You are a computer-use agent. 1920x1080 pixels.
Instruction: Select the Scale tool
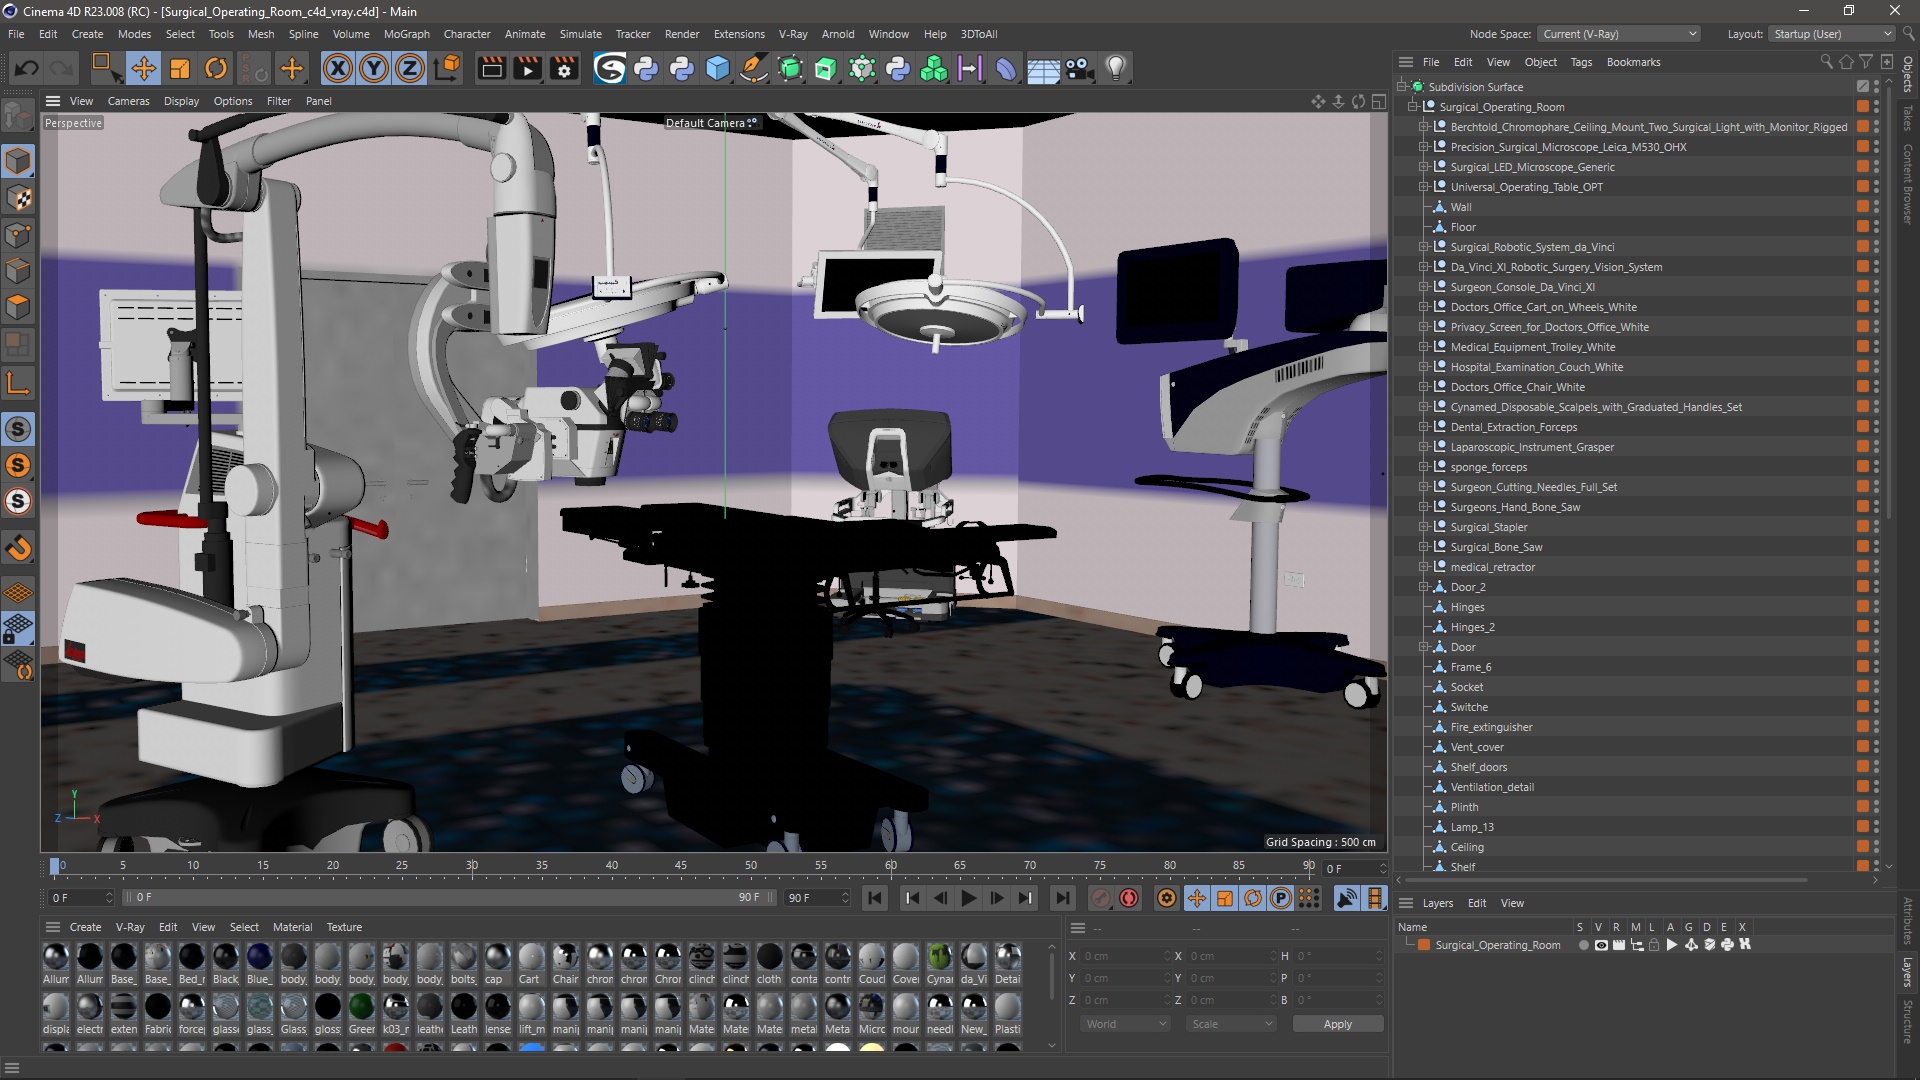tap(179, 68)
